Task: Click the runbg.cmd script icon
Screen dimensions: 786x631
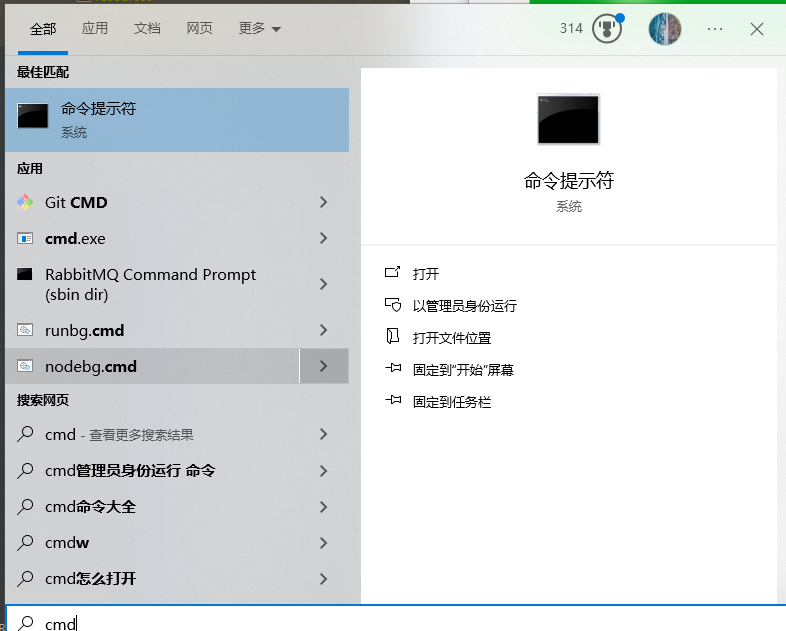Action: pyautogui.click(x=26, y=330)
